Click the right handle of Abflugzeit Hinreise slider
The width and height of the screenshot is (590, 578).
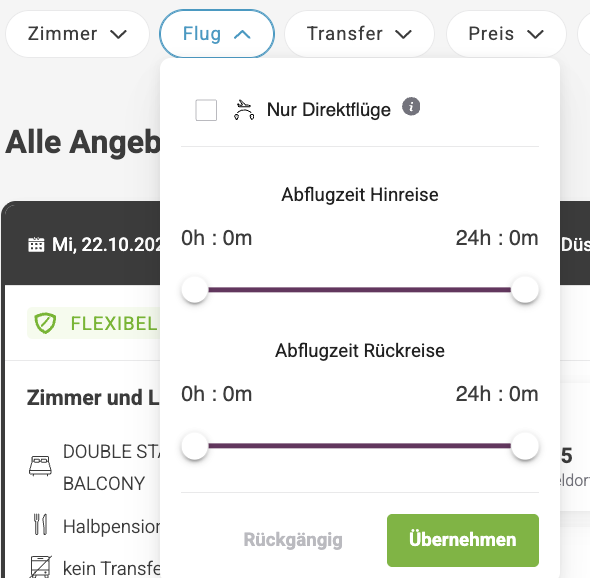coord(525,290)
